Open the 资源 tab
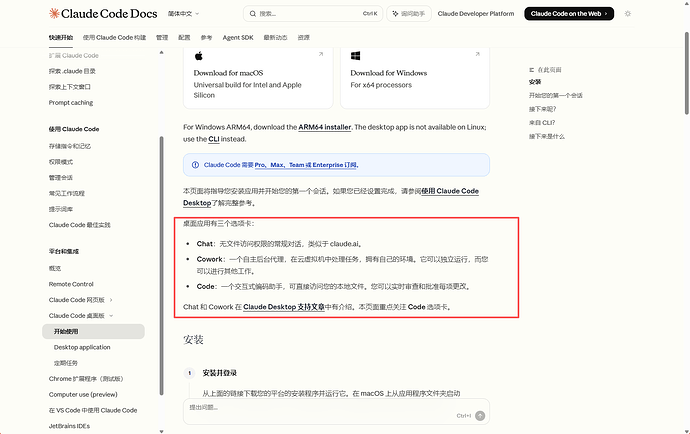 pos(304,37)
